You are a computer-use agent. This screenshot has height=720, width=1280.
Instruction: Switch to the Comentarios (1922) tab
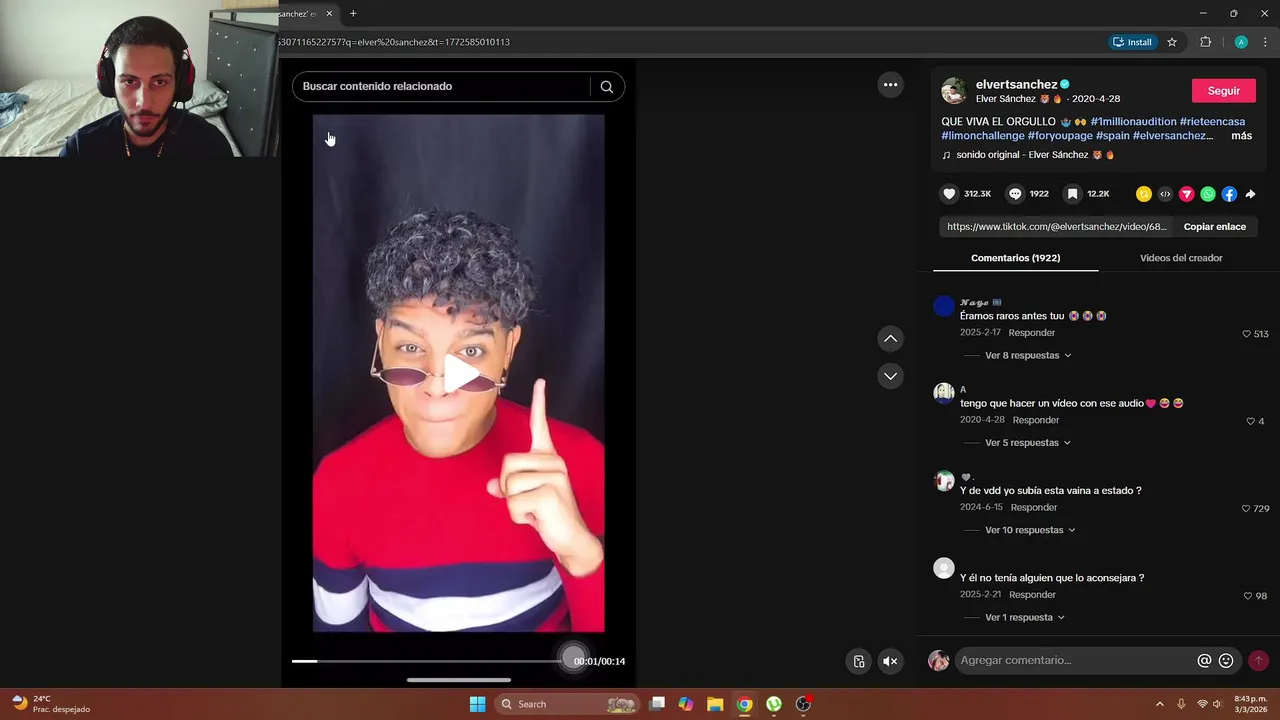[x=1015, y=258]
